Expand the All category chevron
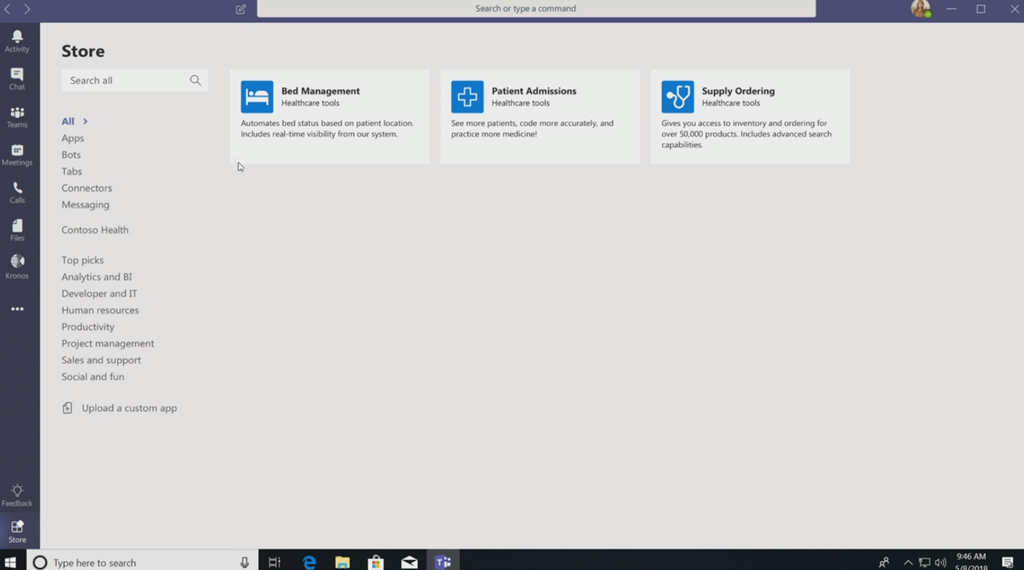 (85, 122)
